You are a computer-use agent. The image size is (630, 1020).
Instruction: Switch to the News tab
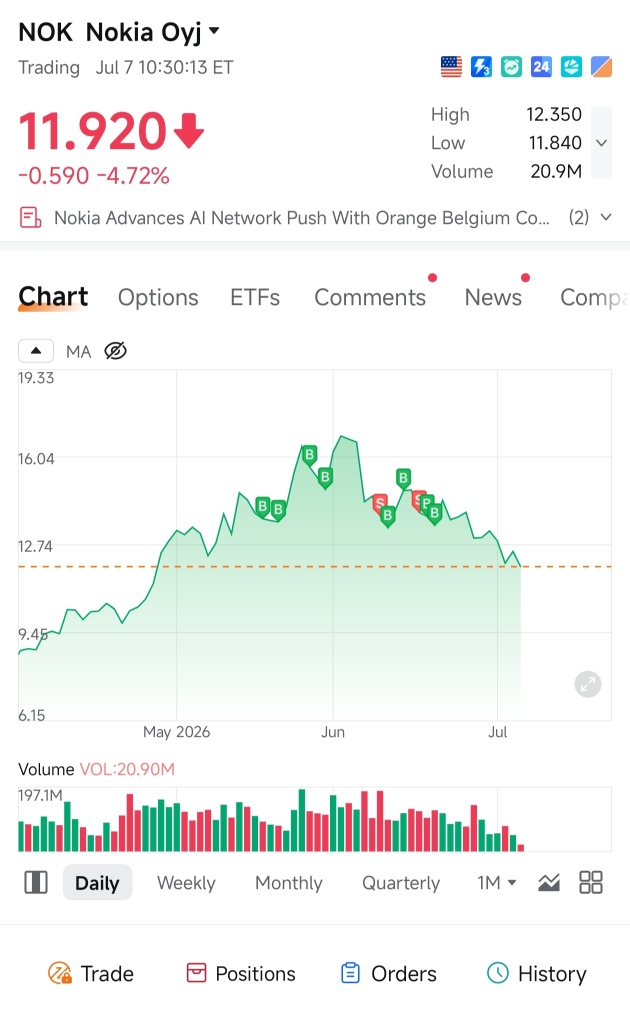(x=493, y=297)
